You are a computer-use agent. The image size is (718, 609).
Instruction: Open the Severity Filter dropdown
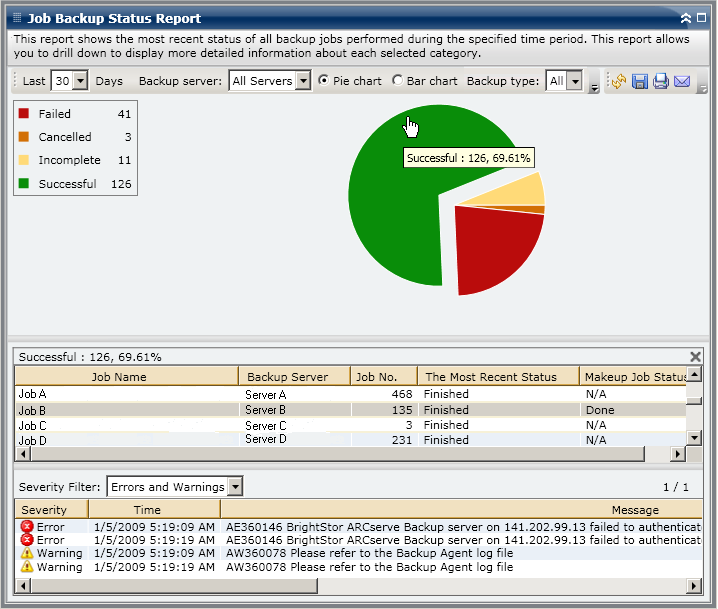[x=235, y=487]
